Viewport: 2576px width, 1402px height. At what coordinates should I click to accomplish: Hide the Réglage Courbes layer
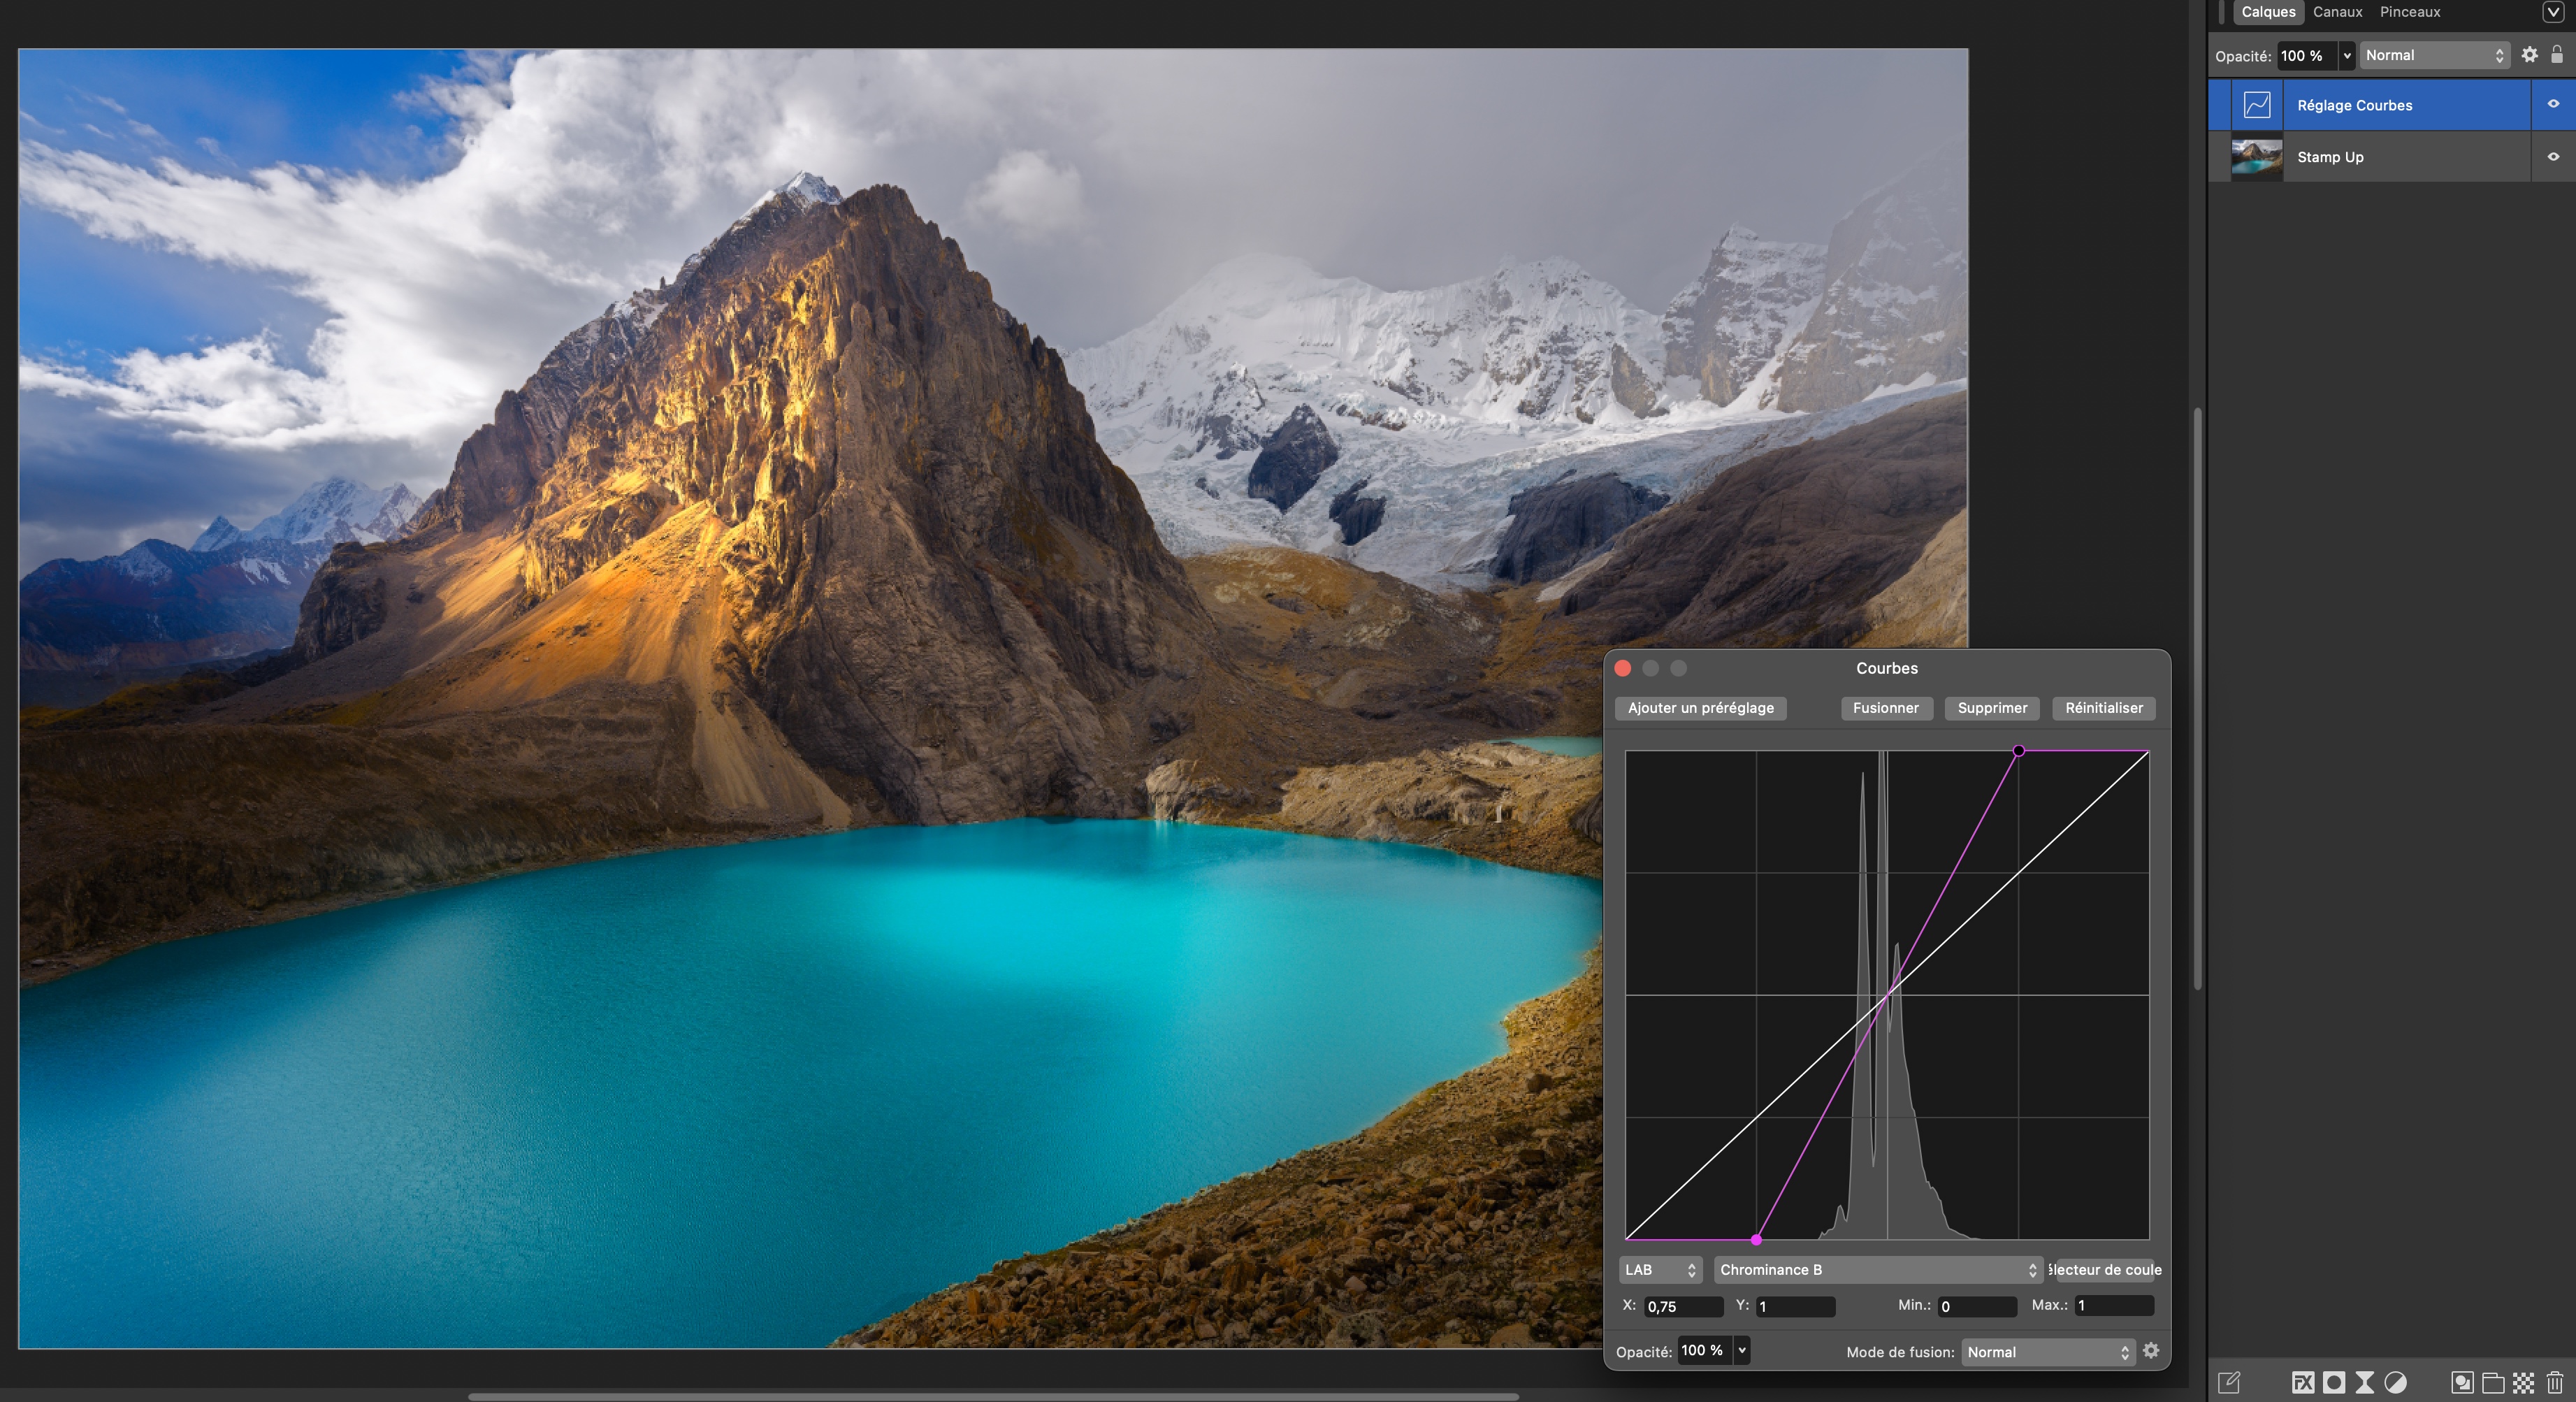coord(2553,104)
